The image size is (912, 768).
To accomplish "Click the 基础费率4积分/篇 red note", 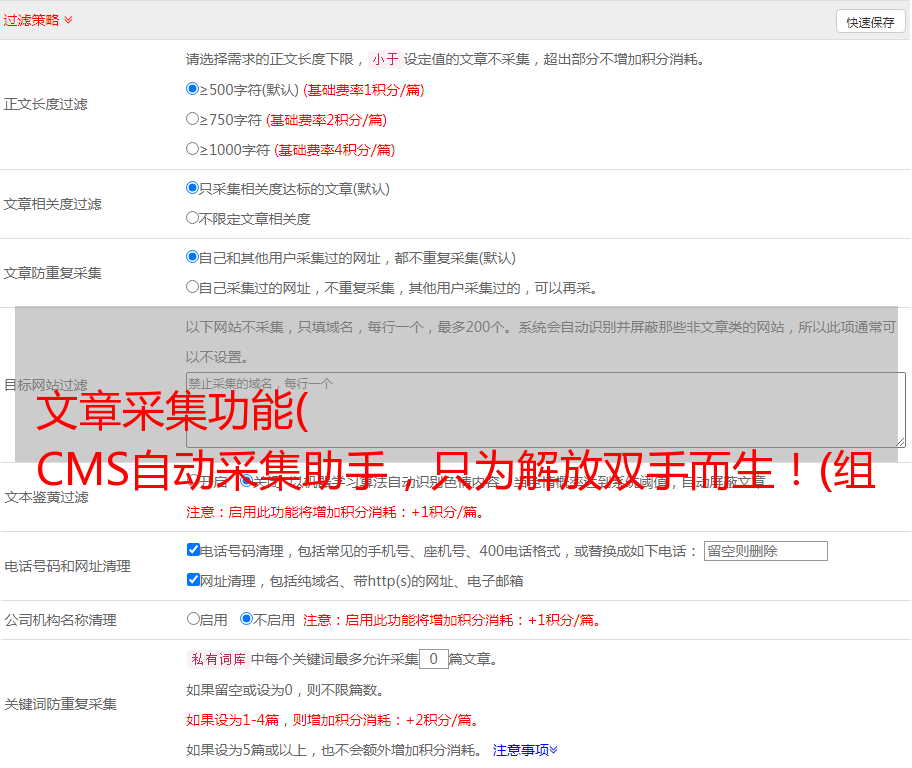I will (335, 150).
